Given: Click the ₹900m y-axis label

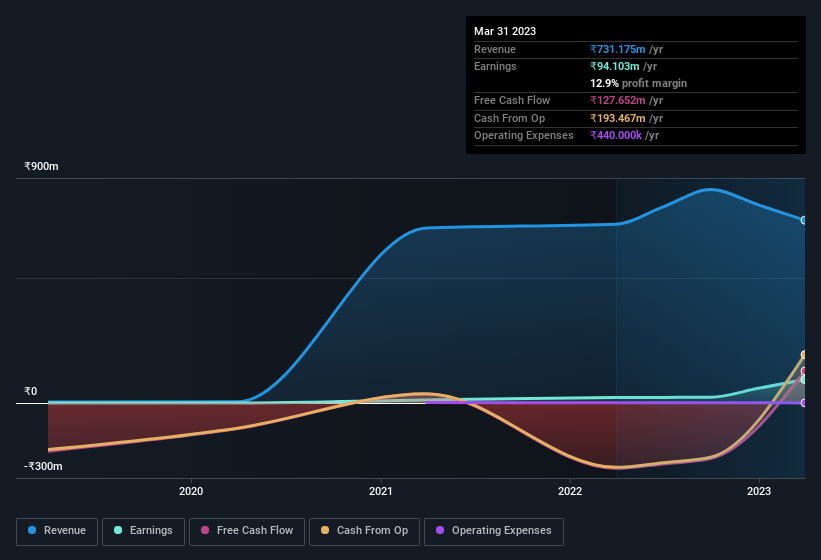Looking at the screenshot, I should coord(41,166).
